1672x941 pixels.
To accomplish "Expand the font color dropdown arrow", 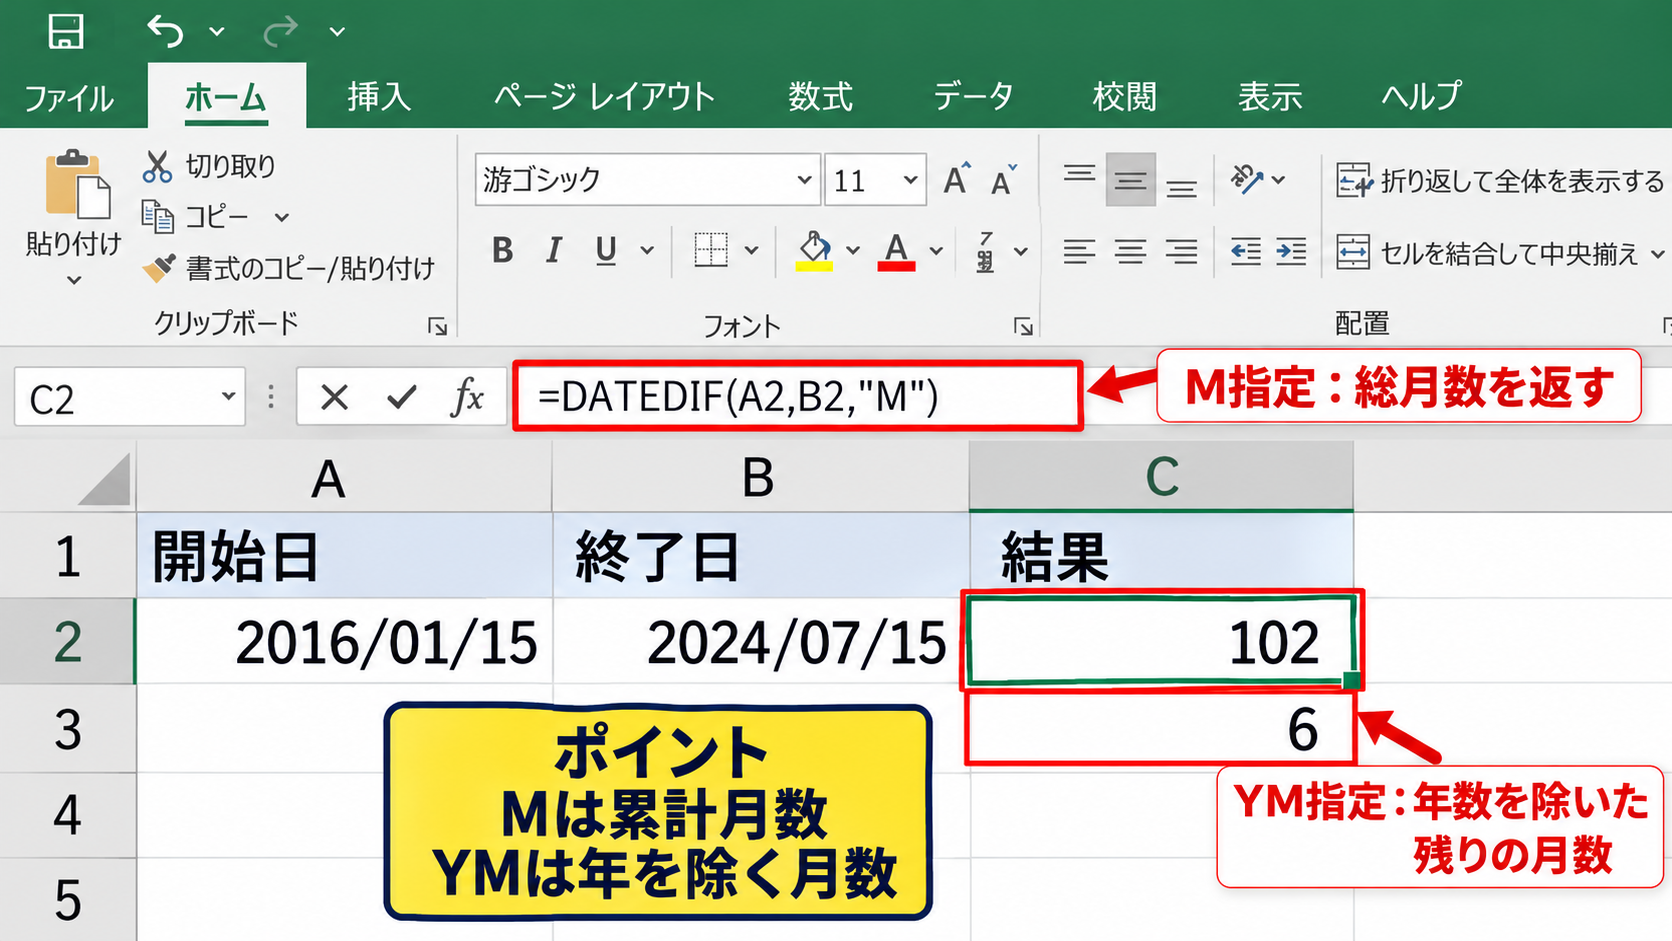I will point(936,250).
